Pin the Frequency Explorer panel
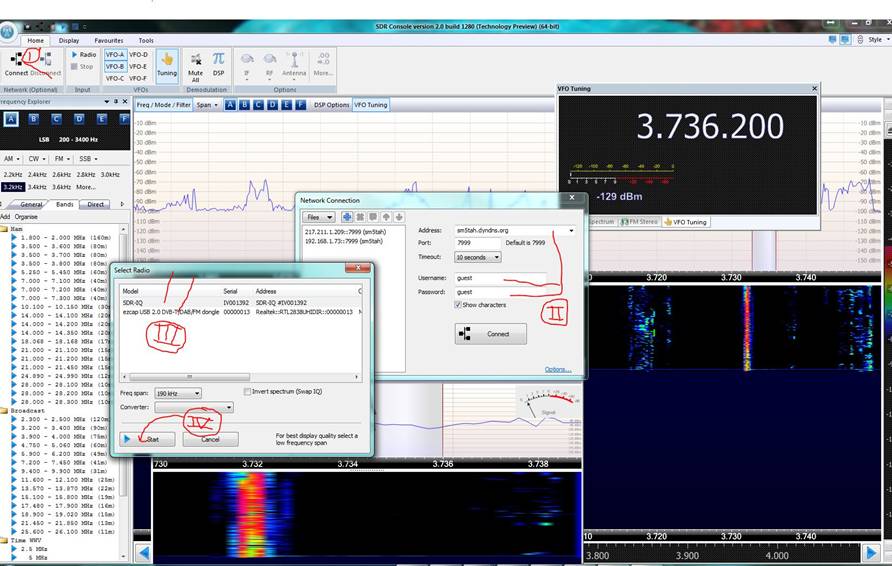This screenshot has width=892, height=566. click(116, 101)
